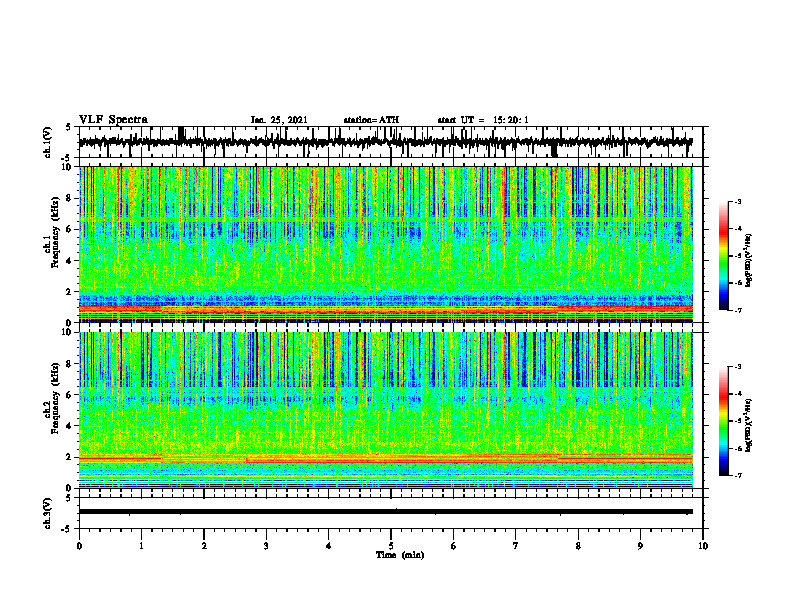Click the "-7" label on ch.2 color bar
Screen dimensions: 792x612
(x=737, y=476)
